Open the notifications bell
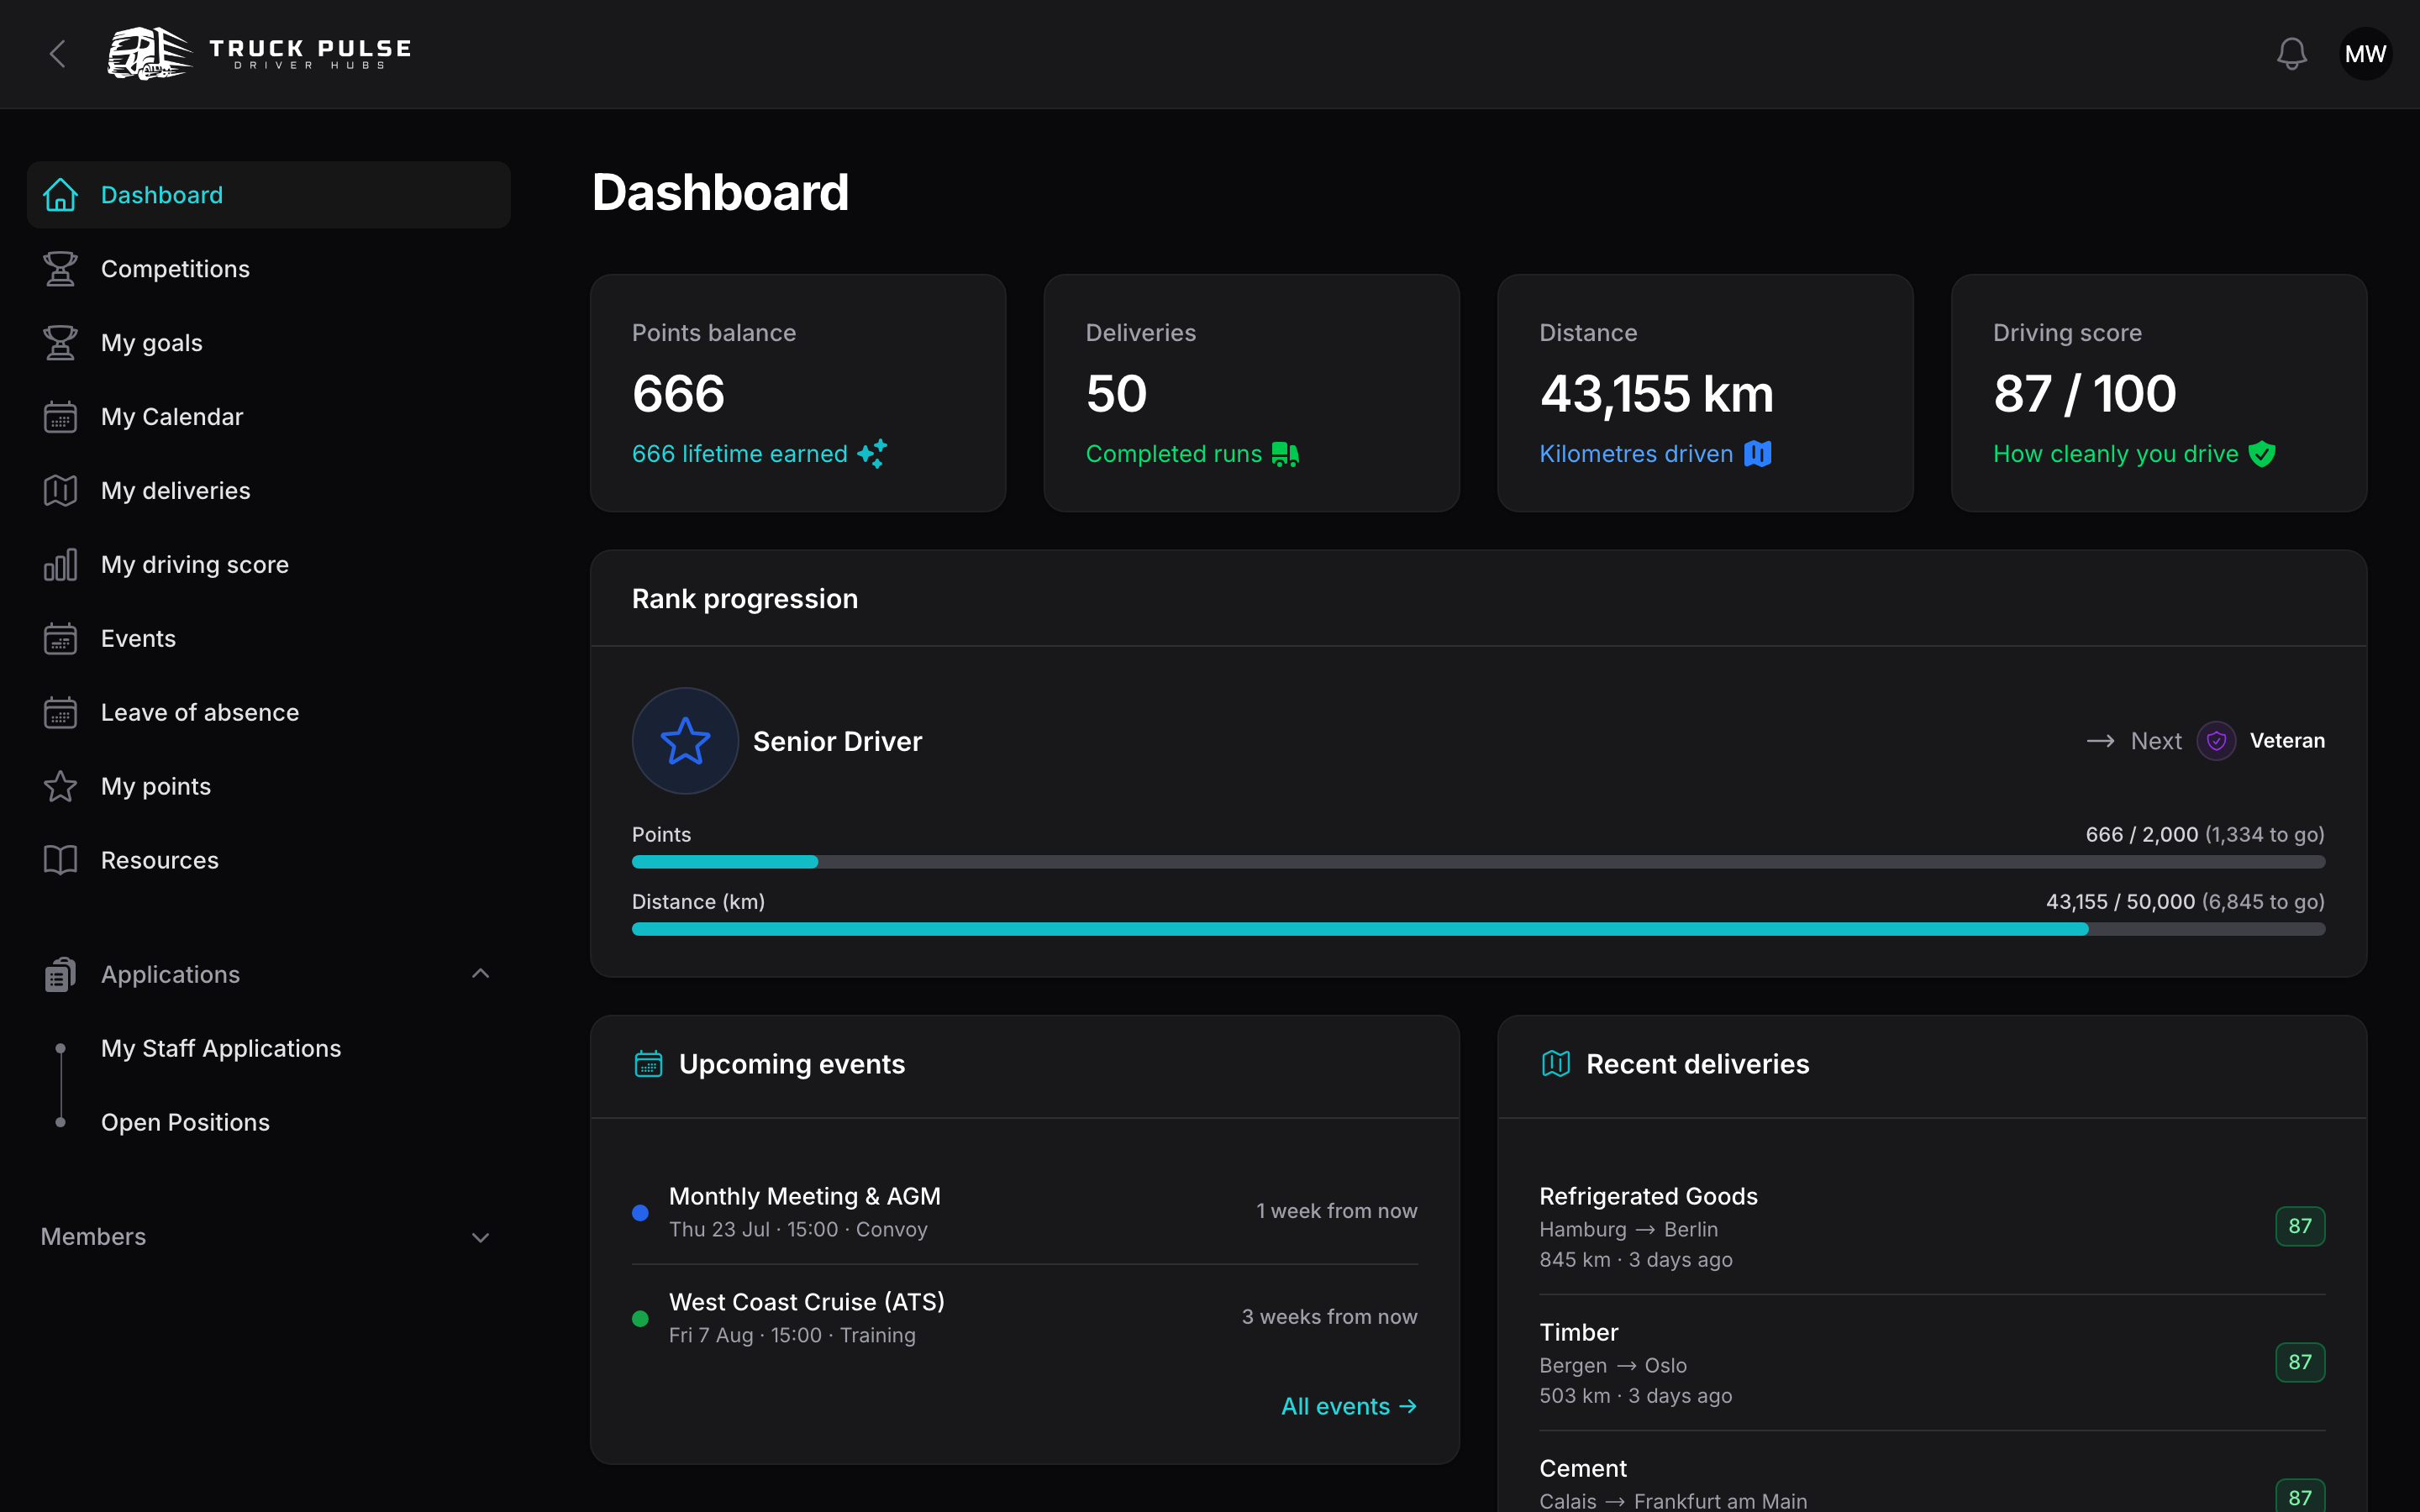 click(x=2291, y=54)
